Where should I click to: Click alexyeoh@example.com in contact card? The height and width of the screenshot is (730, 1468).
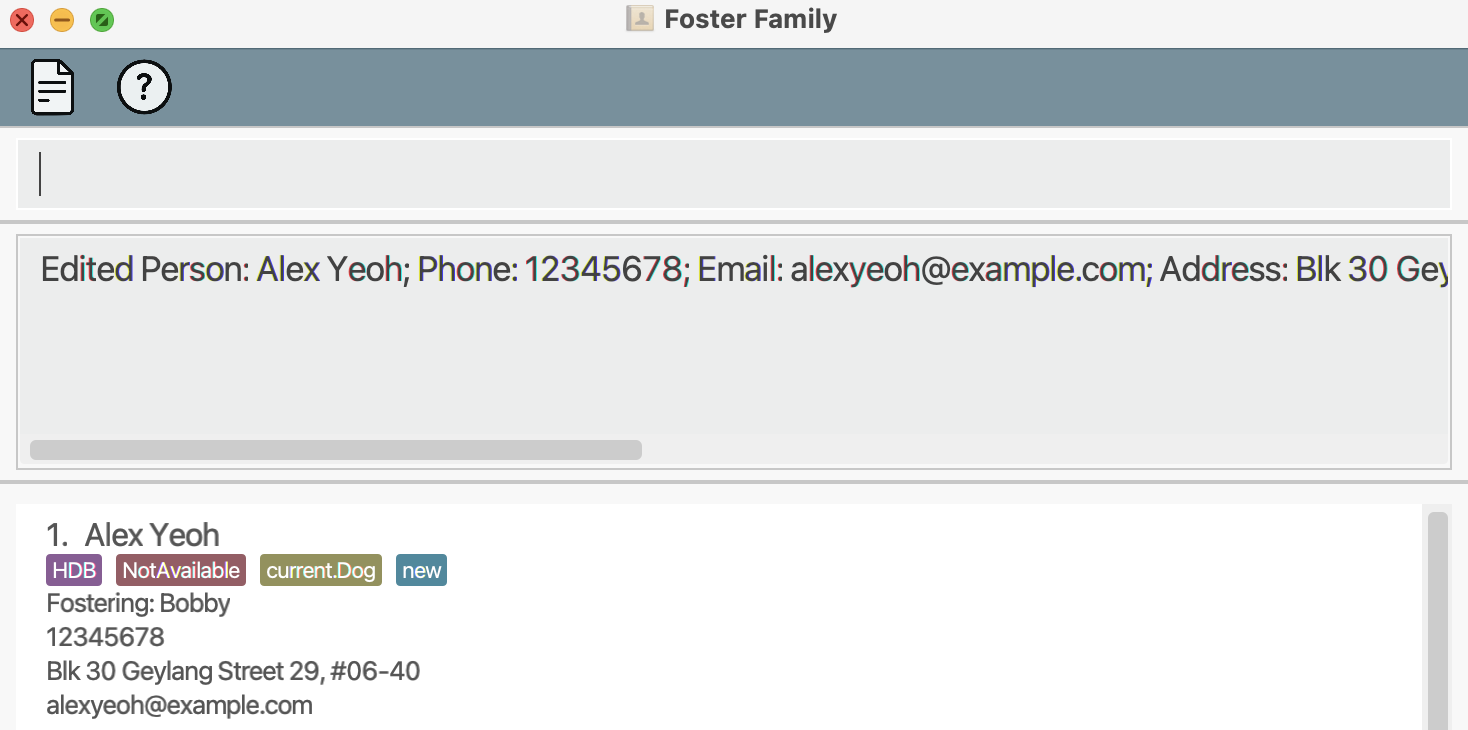coord(179,705)
